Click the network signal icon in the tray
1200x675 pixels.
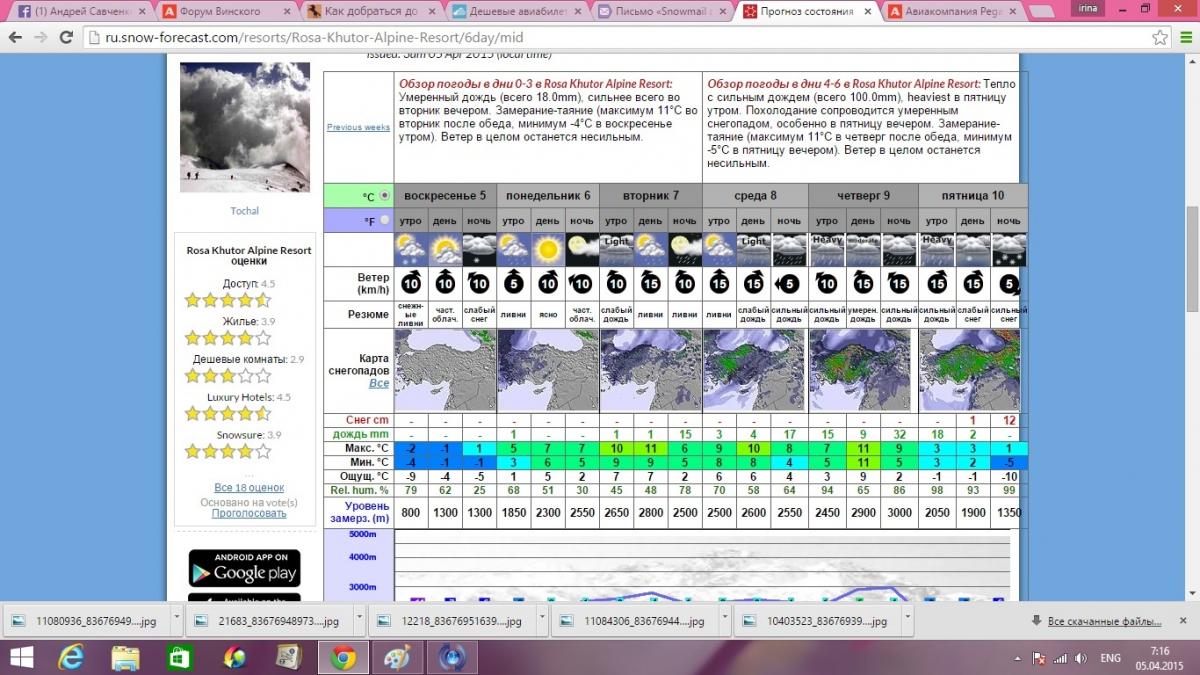click(1060, 658)
